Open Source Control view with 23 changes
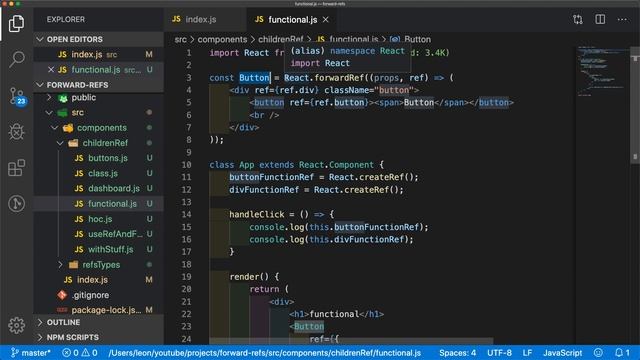 tap(17, 96)
